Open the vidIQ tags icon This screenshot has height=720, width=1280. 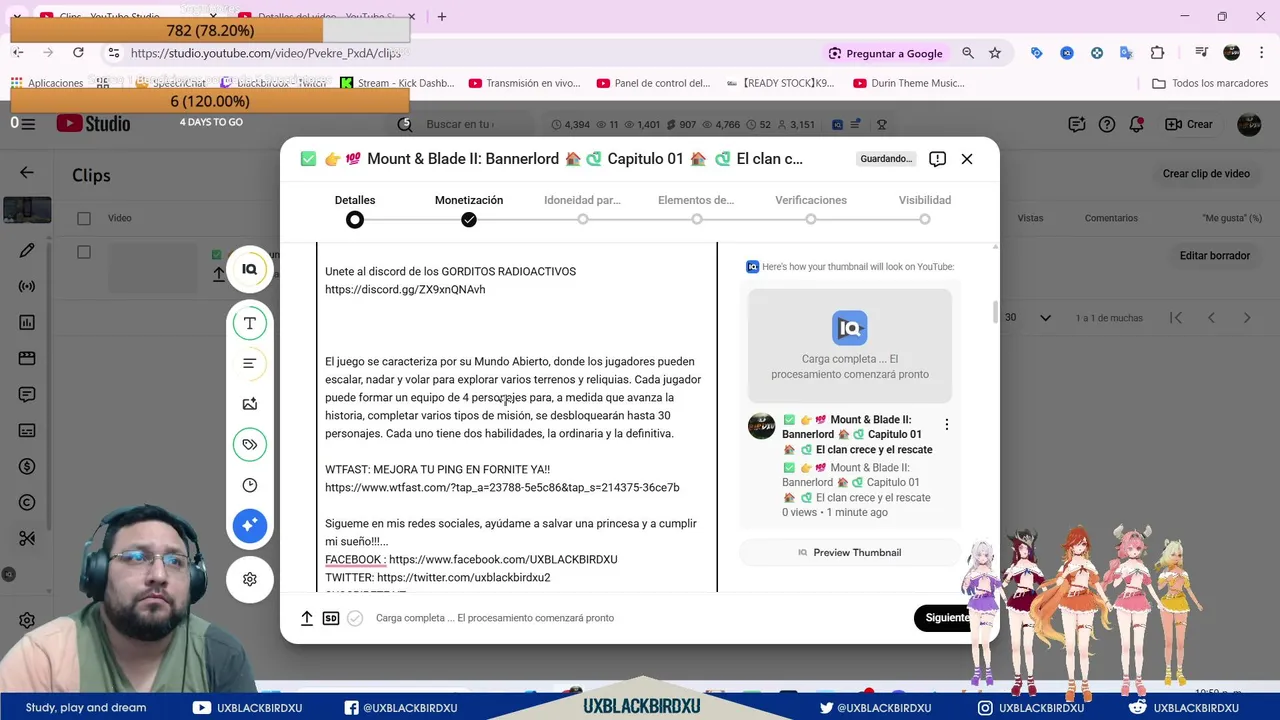250,444
